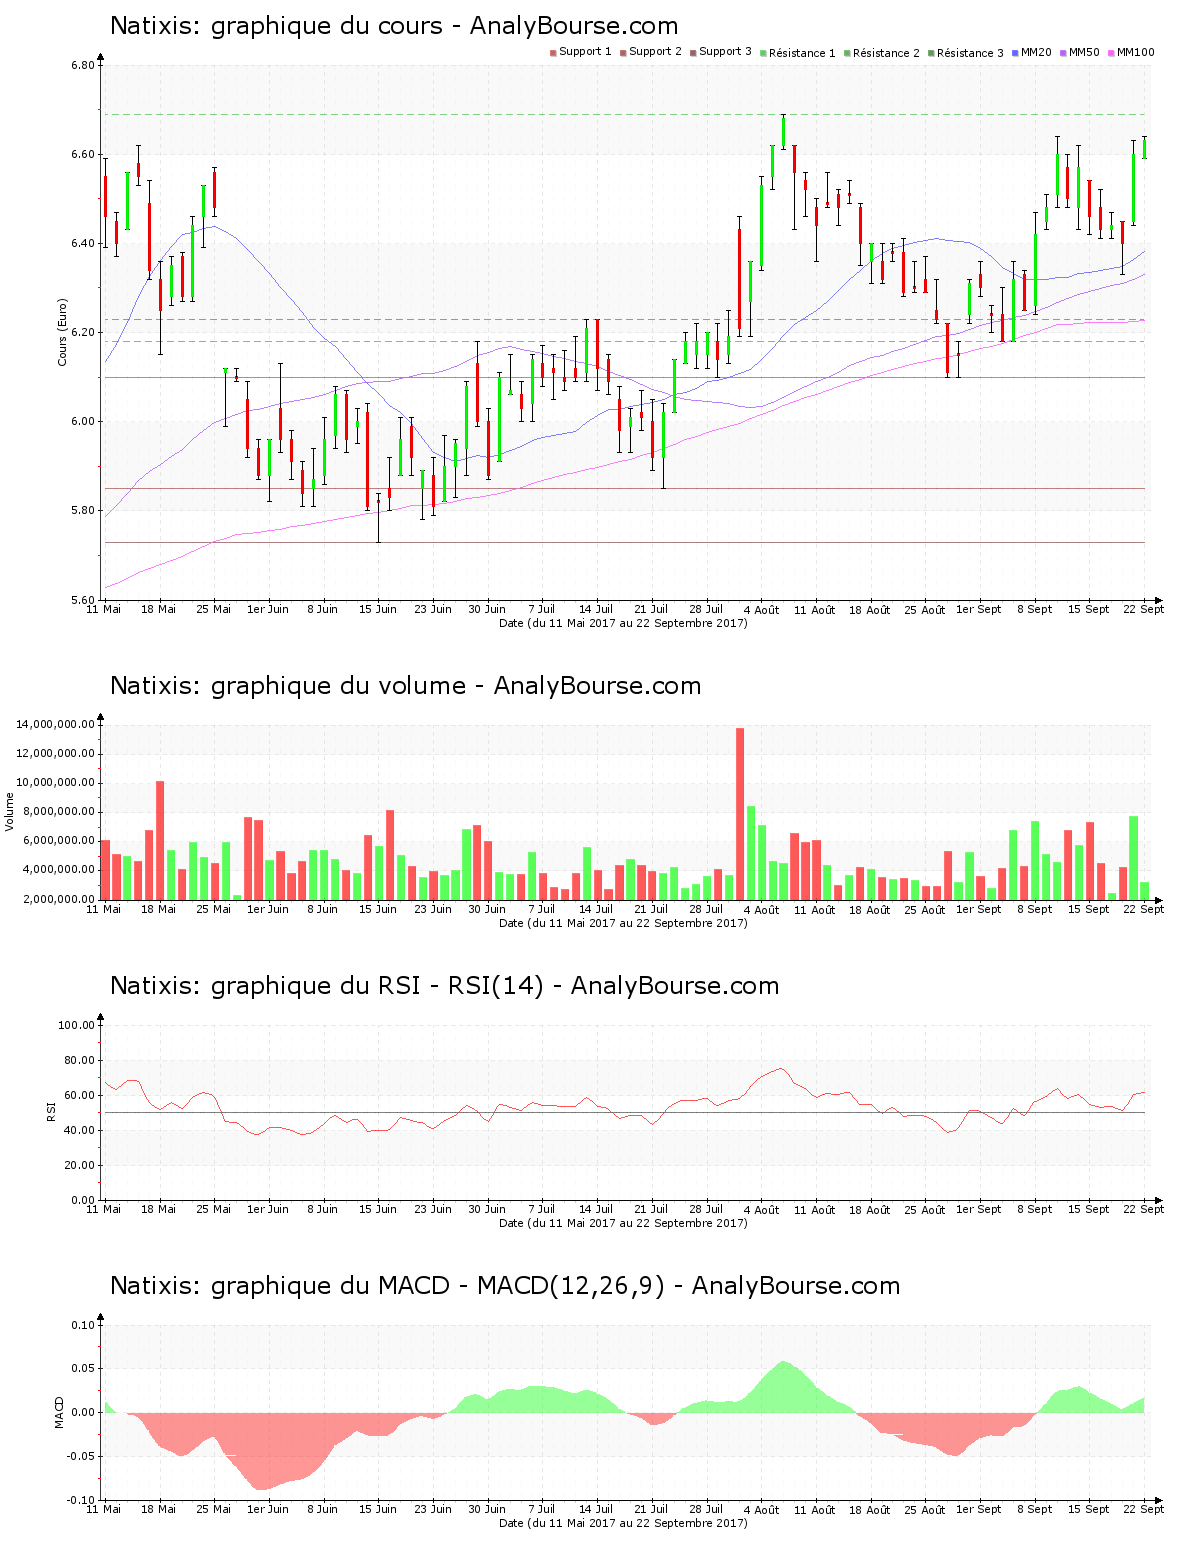Click the 100.00 RSI axis value
Screen dimensions: 1200x1550
click(77, 1026)
